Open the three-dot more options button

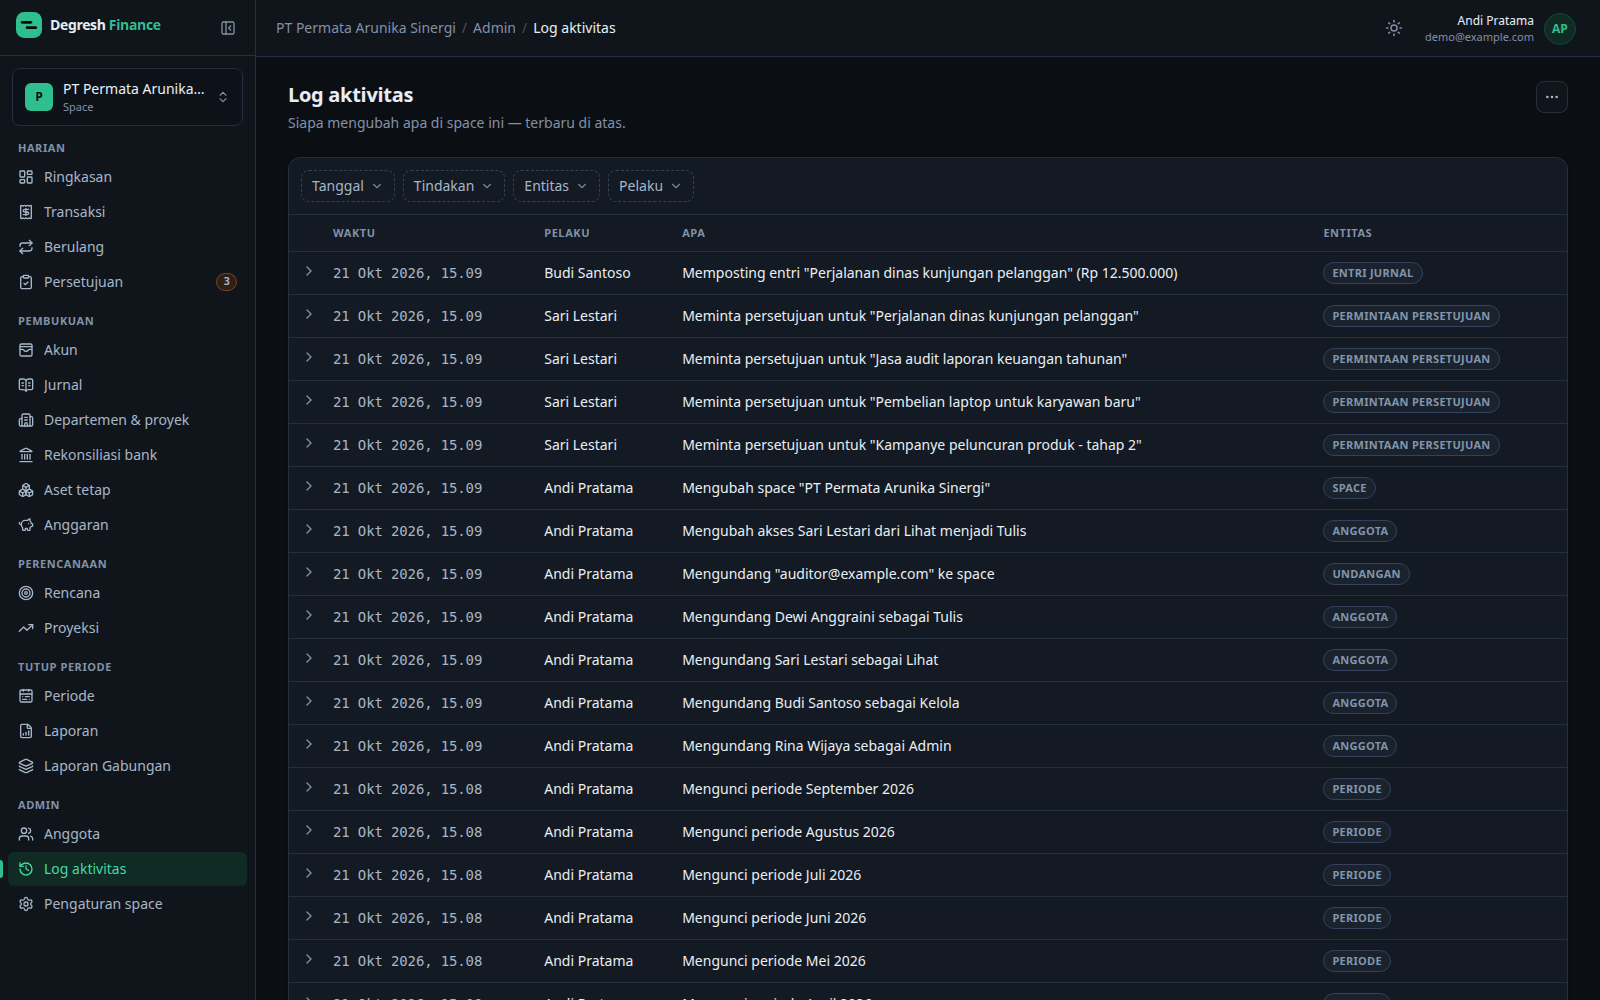pos(1551,97)
